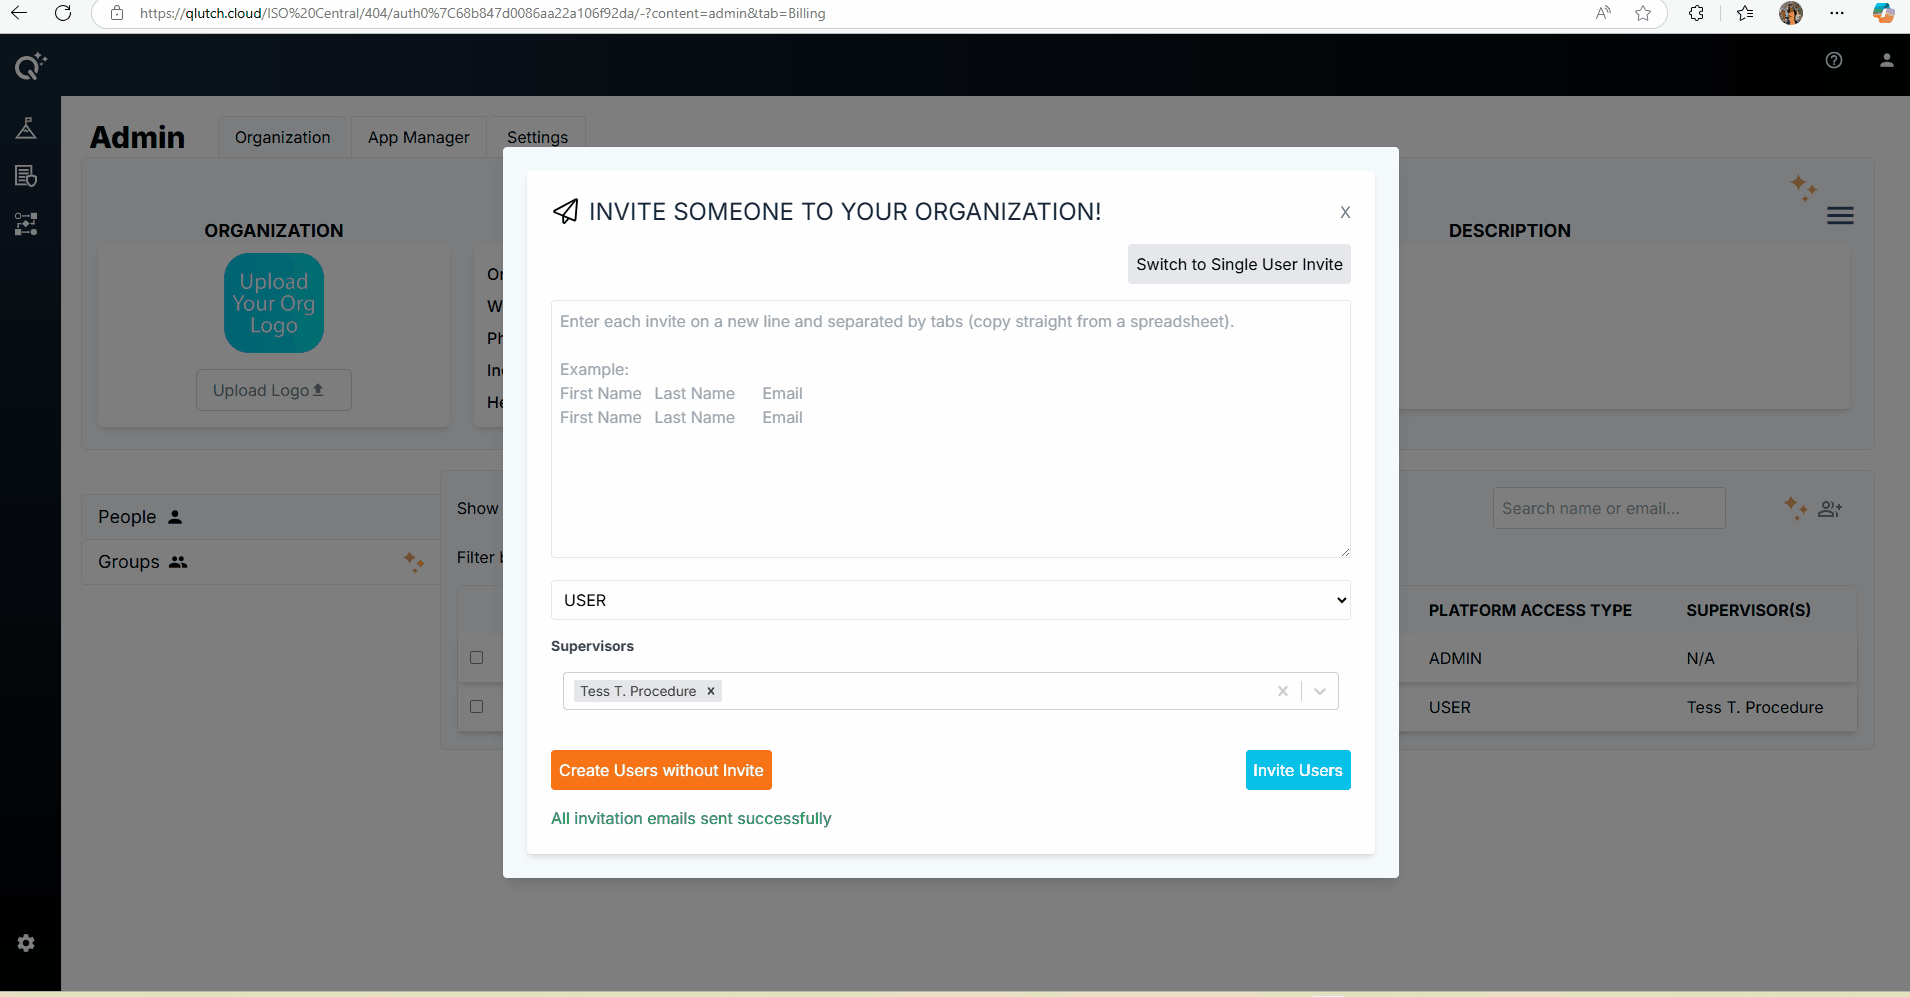The height and width of the screenshot is (997, 1910).
Task: Open the hamburger menu in organization panel
Action: (x=1840, y=216)
